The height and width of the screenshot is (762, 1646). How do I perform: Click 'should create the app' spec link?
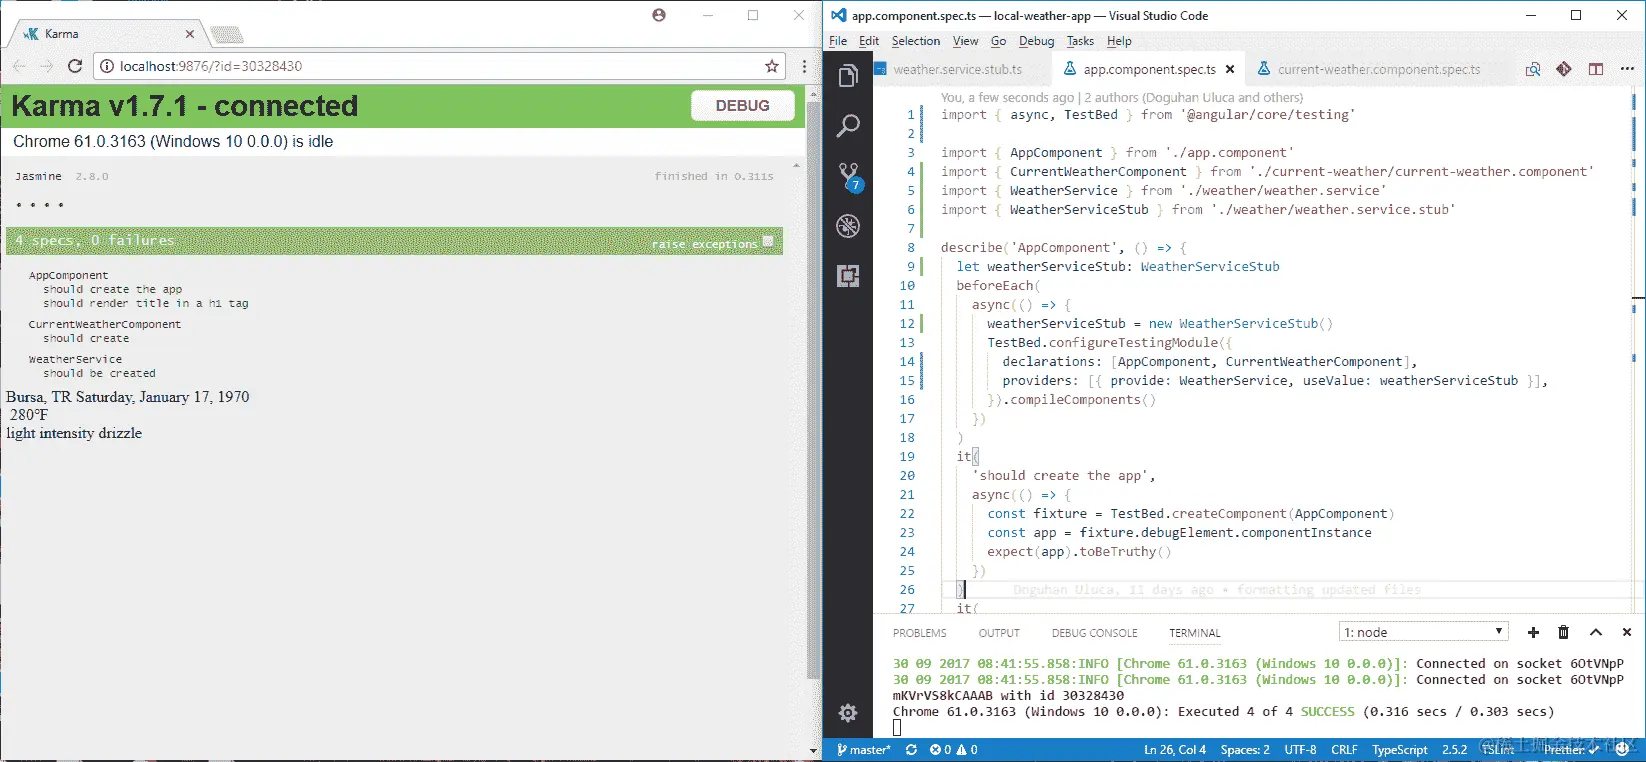112,289
